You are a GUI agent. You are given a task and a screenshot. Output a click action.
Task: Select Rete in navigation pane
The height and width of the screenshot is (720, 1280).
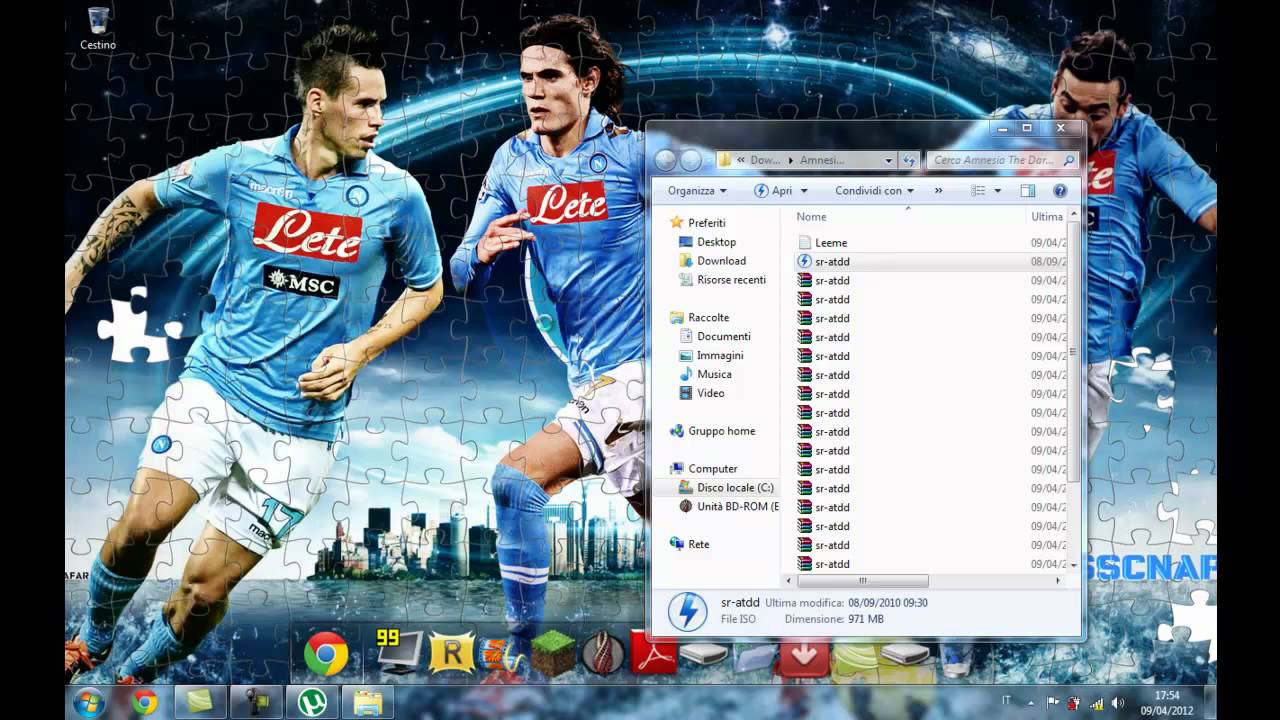(x=698, y=544)
